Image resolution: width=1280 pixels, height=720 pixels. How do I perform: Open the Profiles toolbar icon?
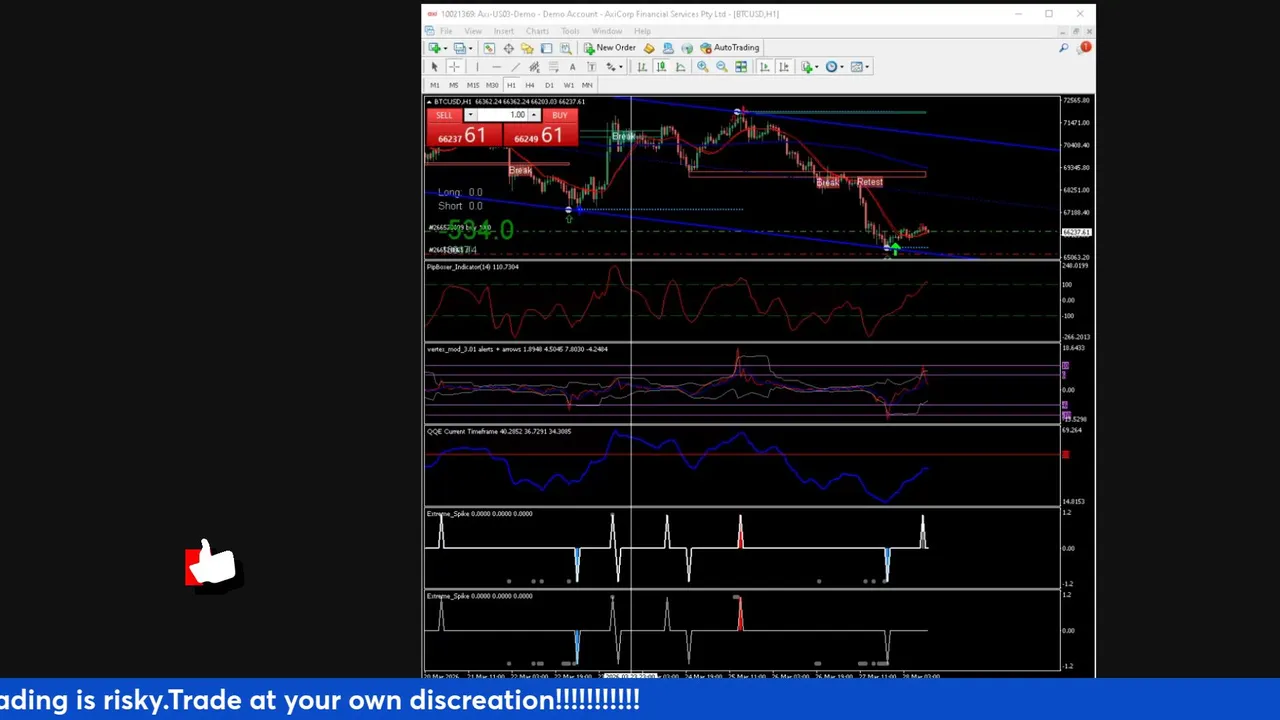click(460, 48)
